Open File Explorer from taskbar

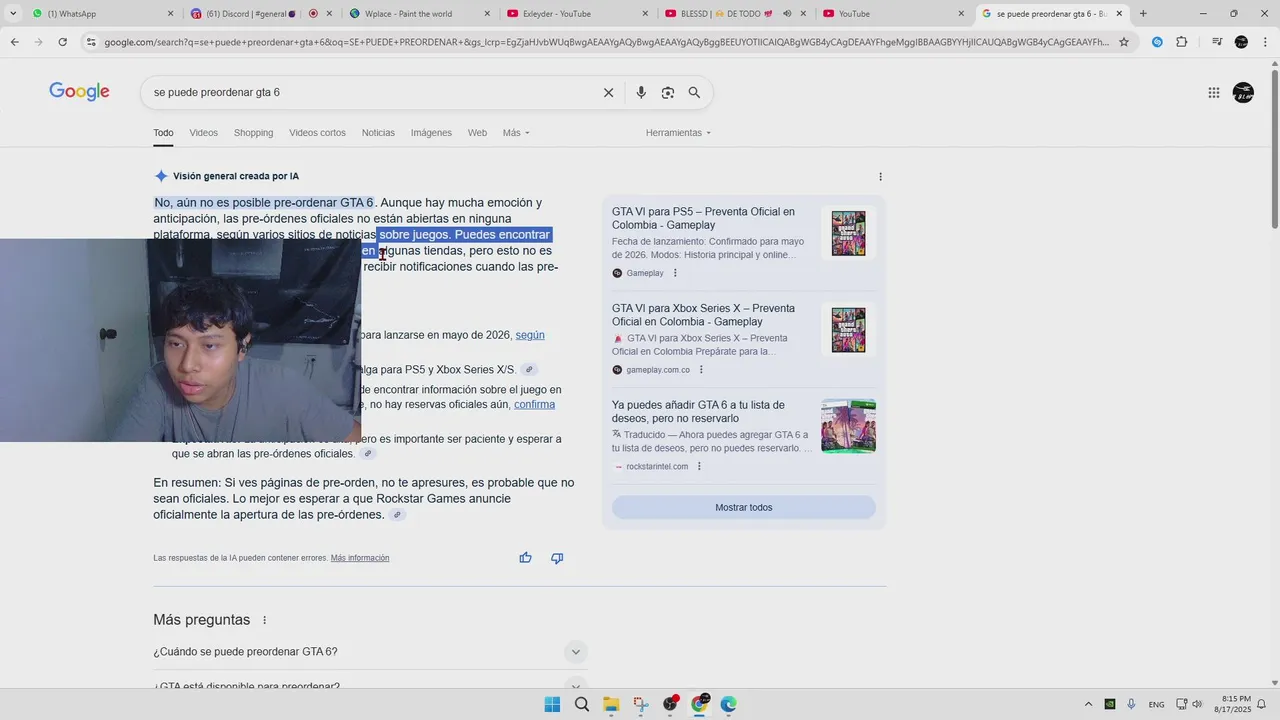pyautogui.click(x=611, y=704)
